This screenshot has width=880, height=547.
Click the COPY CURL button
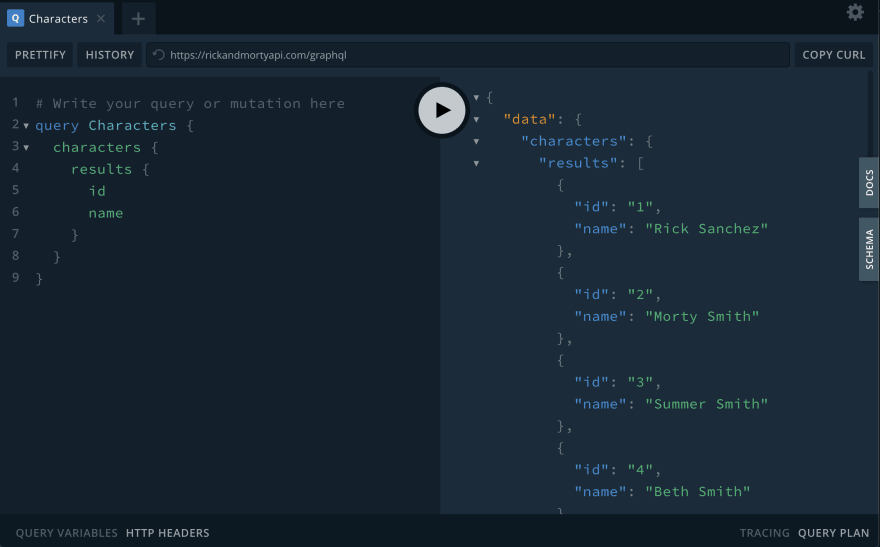833,55
